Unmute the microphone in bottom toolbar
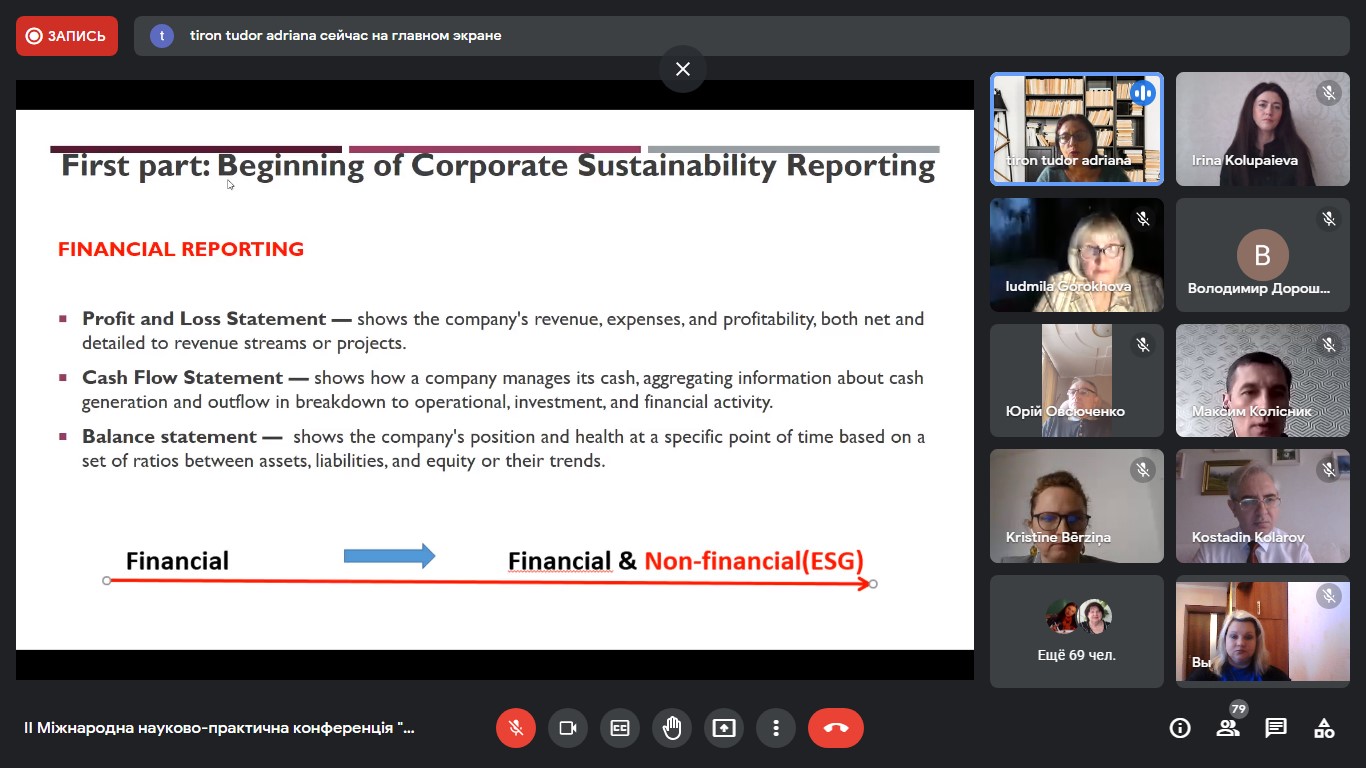This screenshot has height=768, width=1366. point(516,728)
